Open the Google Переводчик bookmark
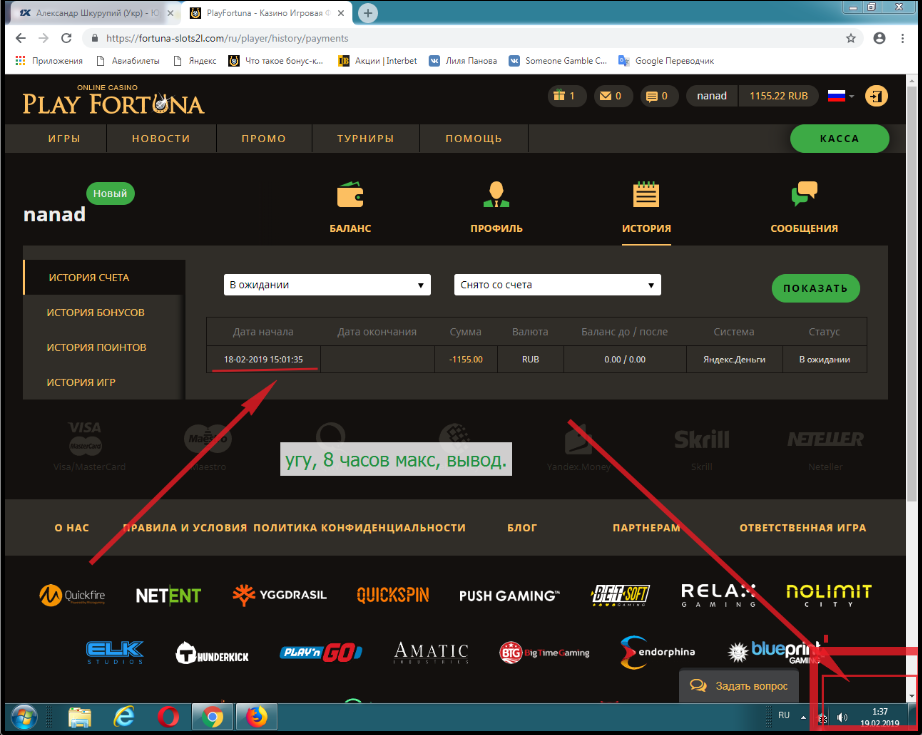This screenshot has height=735, width=922. 666,61
